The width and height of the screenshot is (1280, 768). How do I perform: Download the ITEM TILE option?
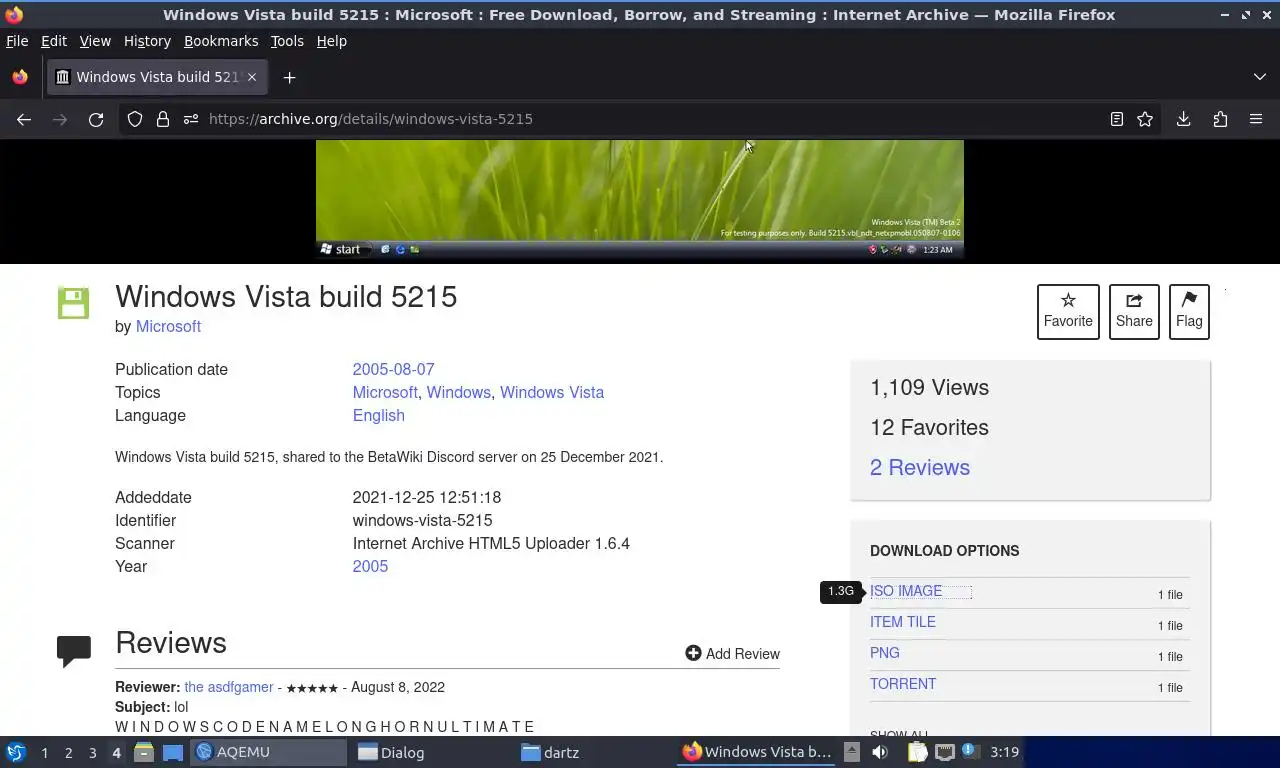[x=903, y=622]
